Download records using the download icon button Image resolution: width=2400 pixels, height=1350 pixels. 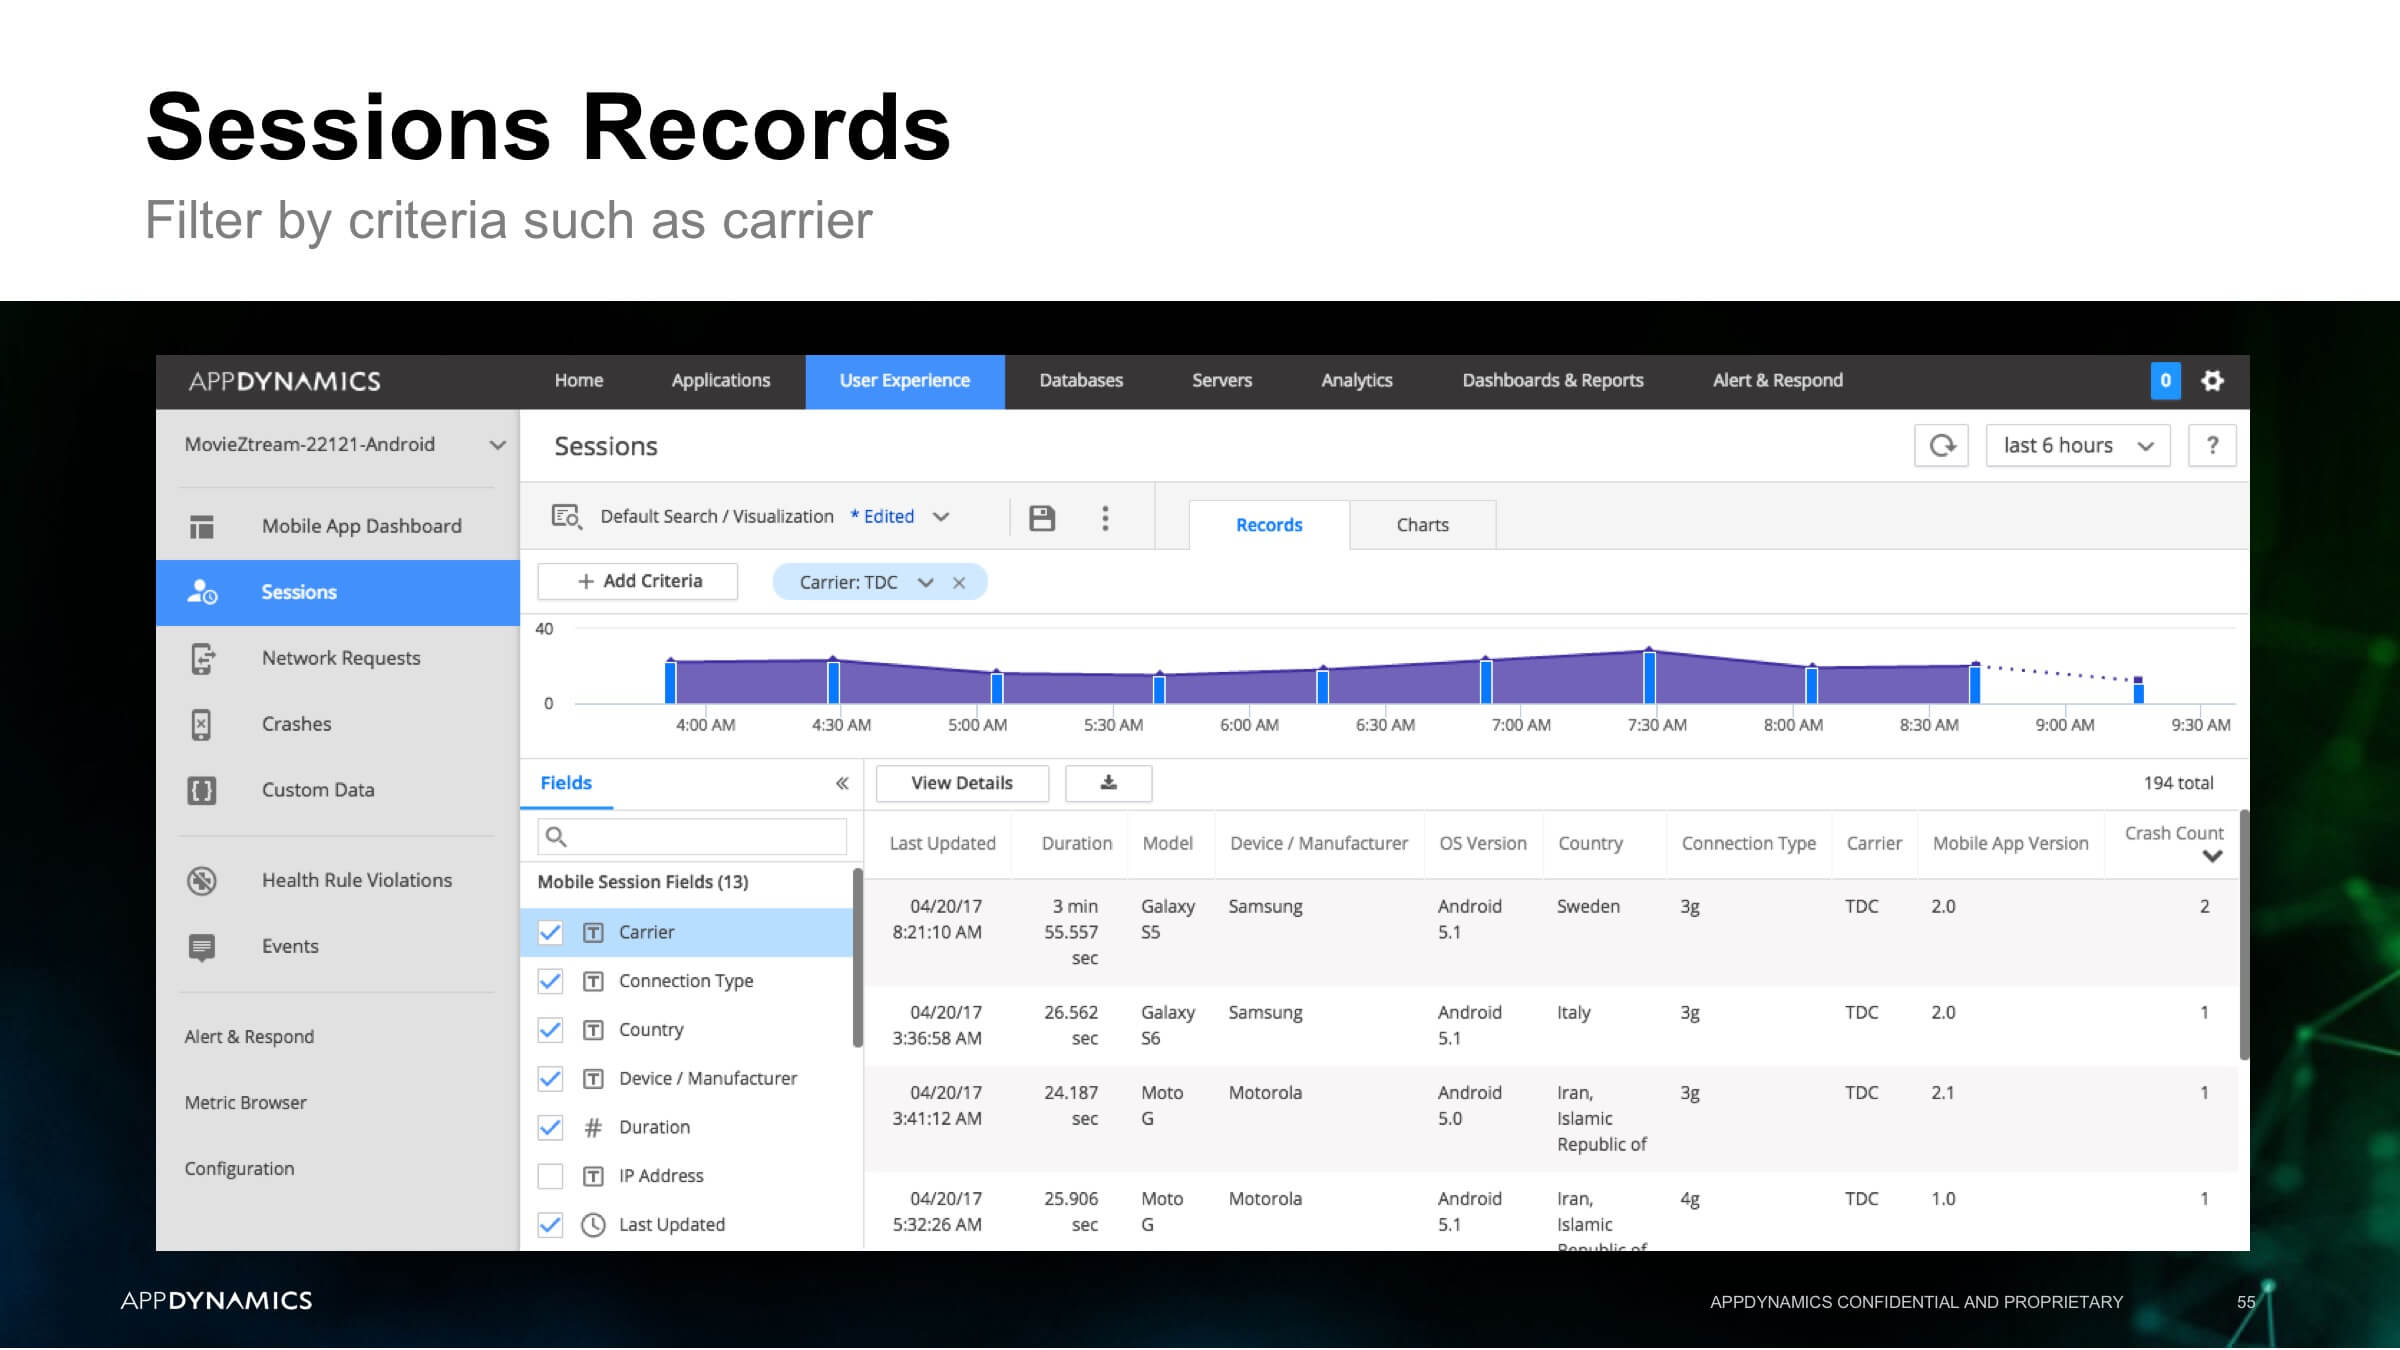coord(1108,783)
